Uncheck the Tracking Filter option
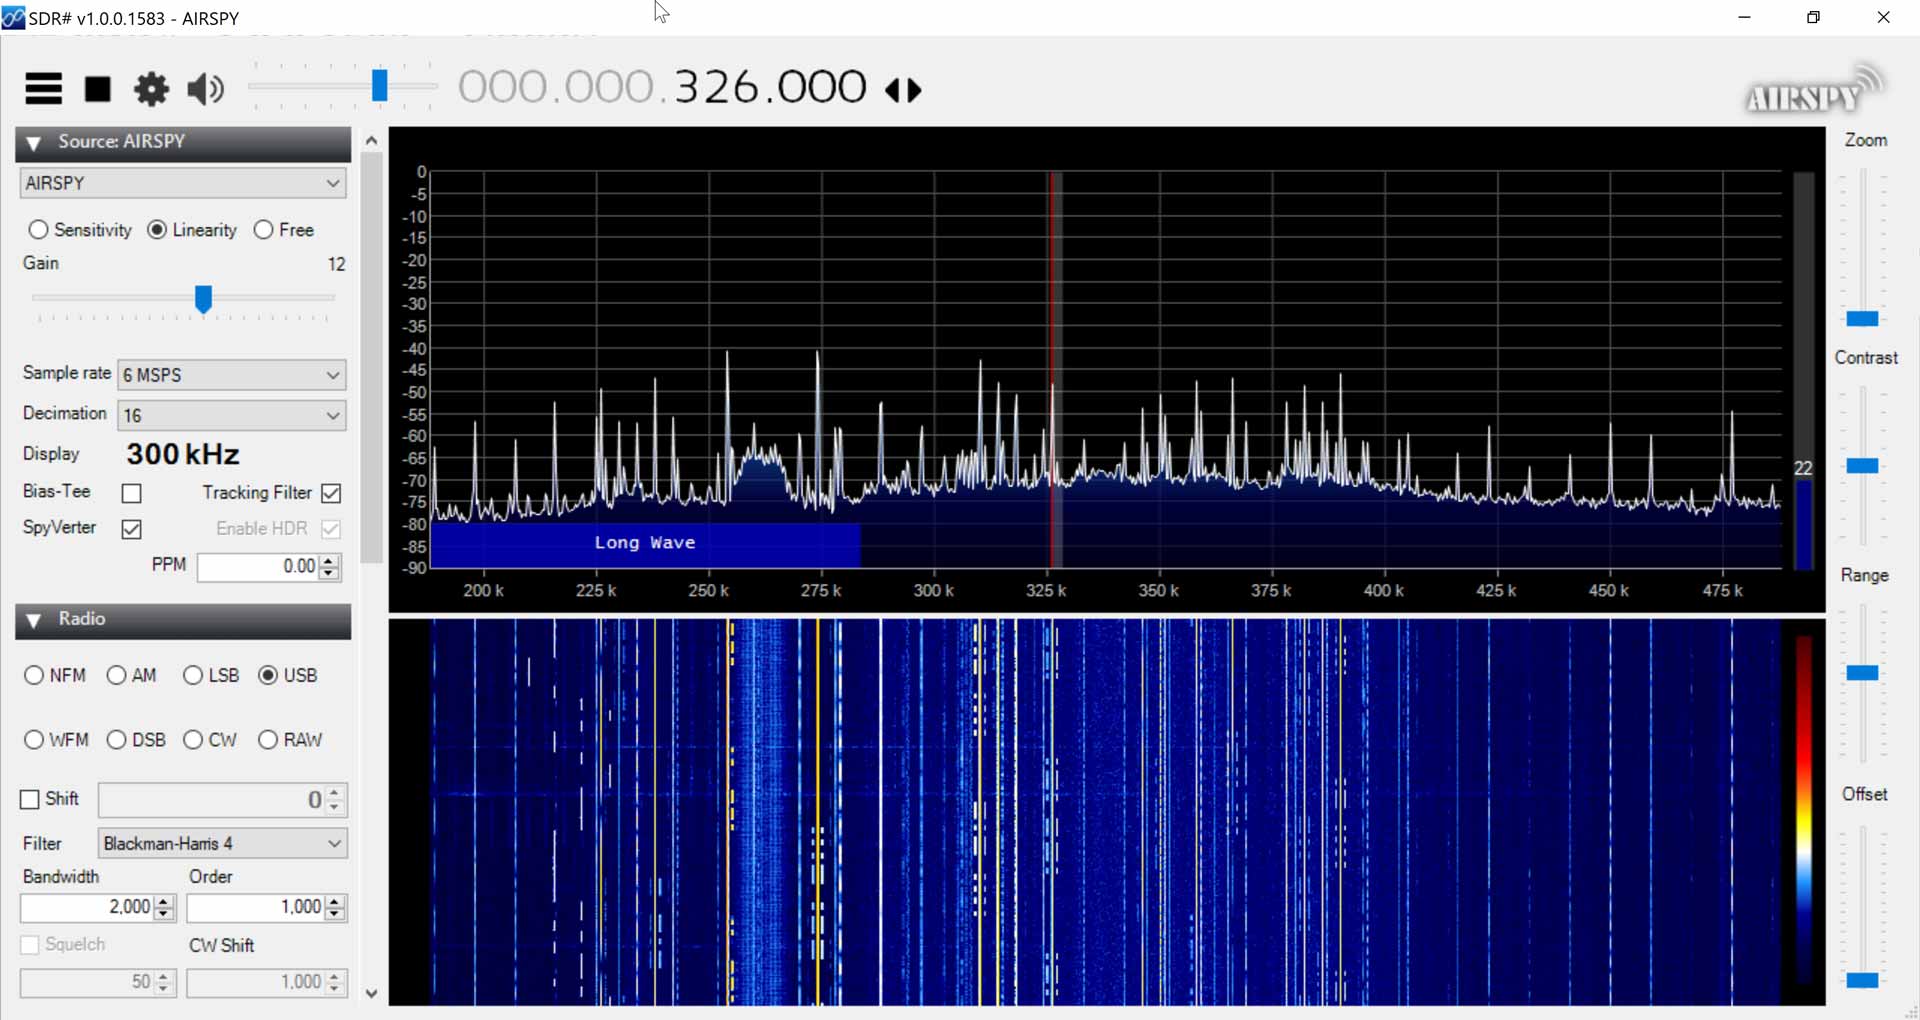This screenshot has height=1020, width=1920. (330, 492)
